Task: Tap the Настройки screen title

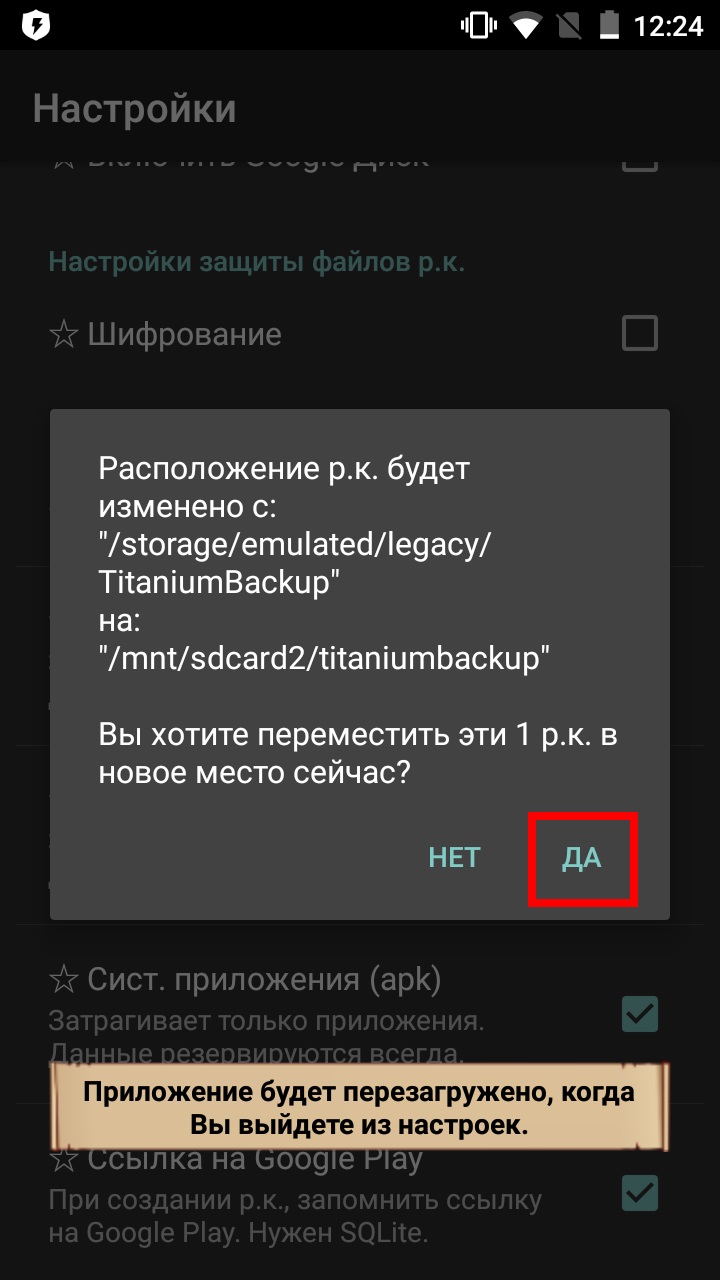Action: [135, 109]
